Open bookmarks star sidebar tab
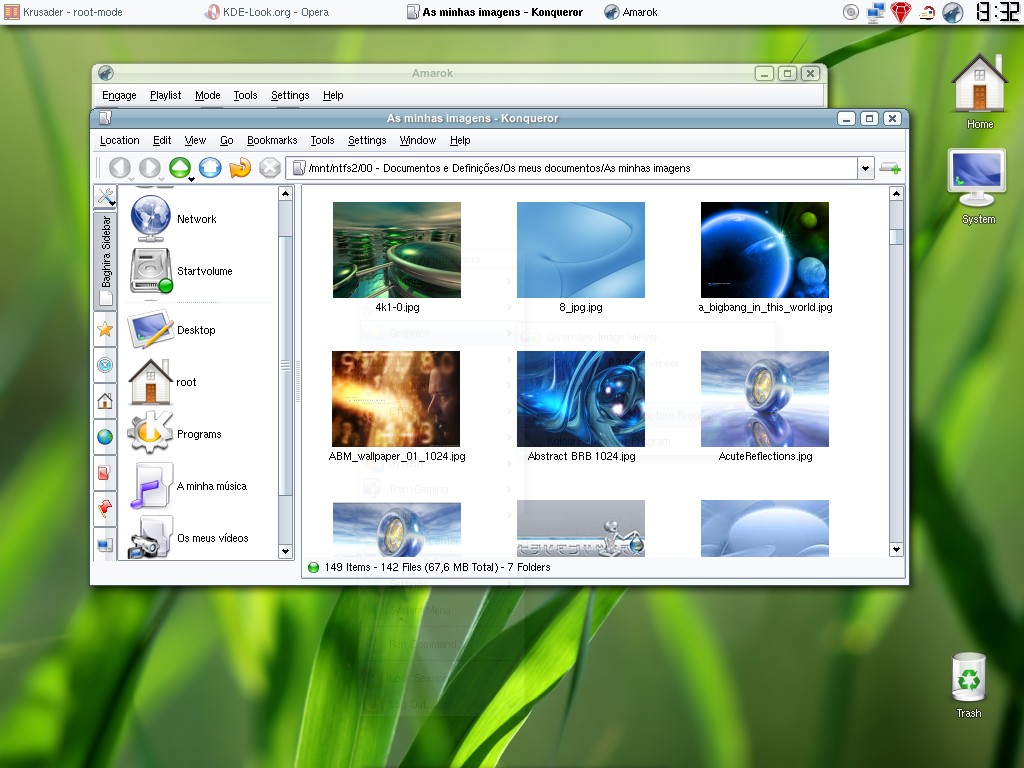The image size is (1024, 768). click(105, 329)
